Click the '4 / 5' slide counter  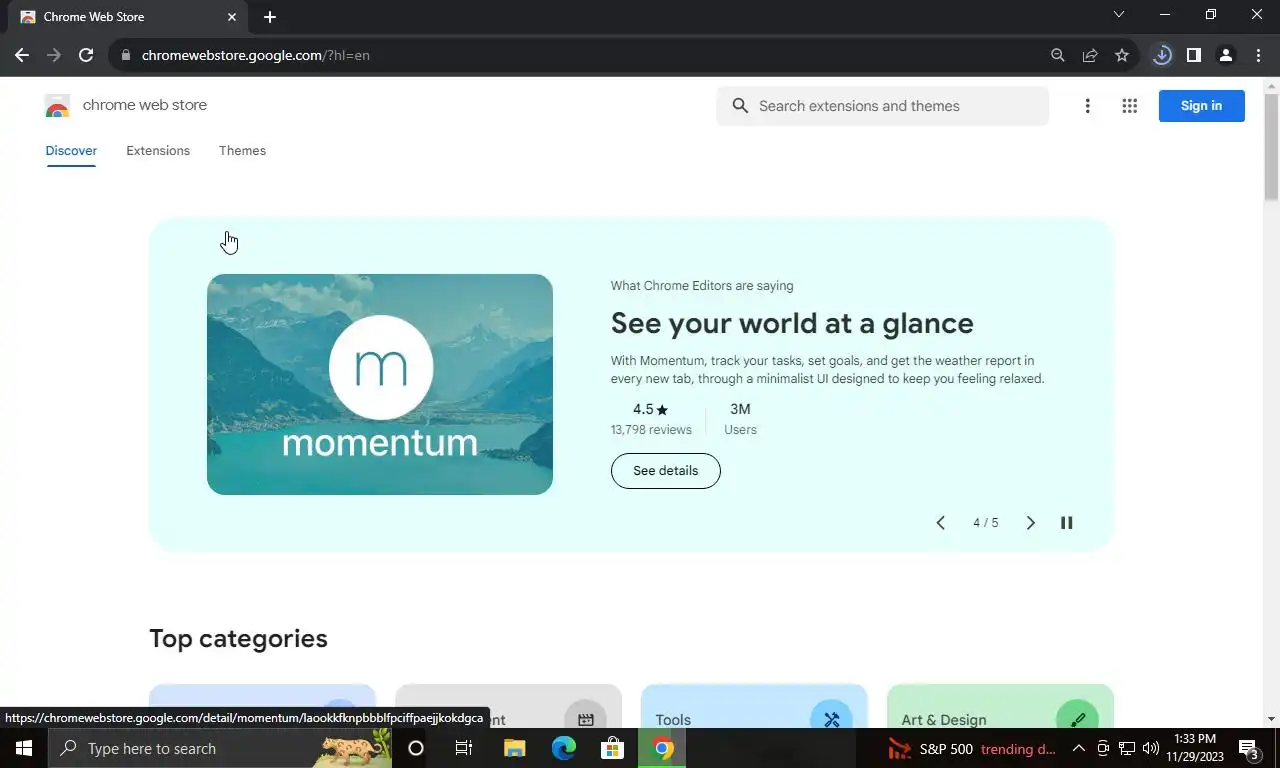[x=985, y=523]
